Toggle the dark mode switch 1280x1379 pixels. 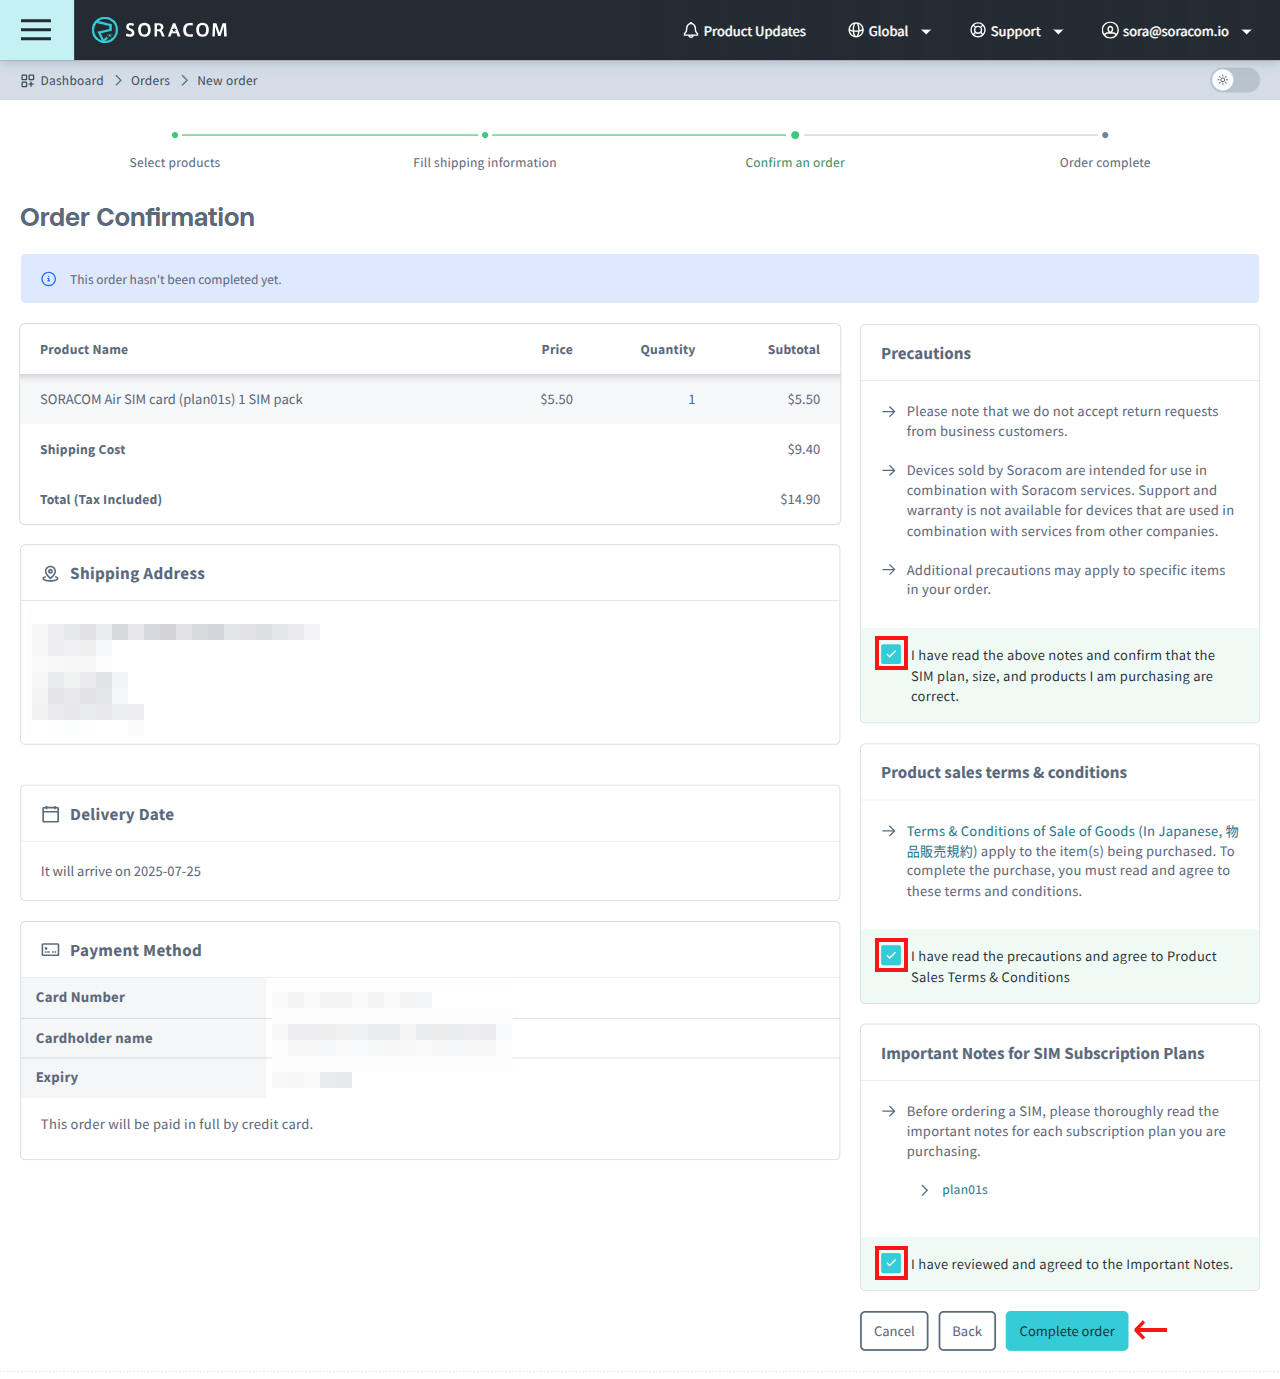pyautogui.click(x=1233, y=80)
